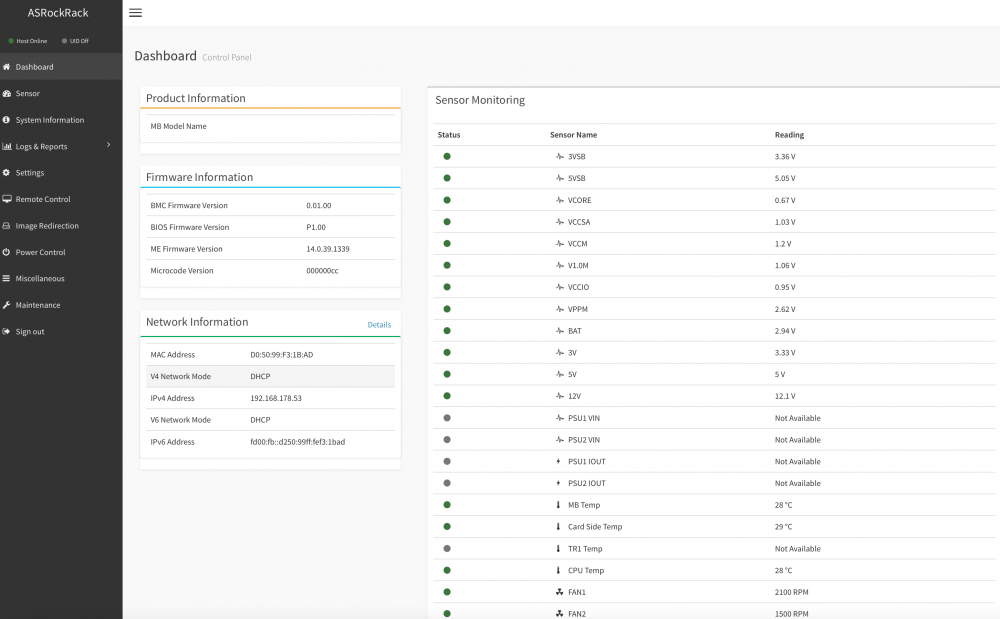Click the FAN1 fan icon
The width and height of the screenshot is (1000, 619).
(559, 592)
